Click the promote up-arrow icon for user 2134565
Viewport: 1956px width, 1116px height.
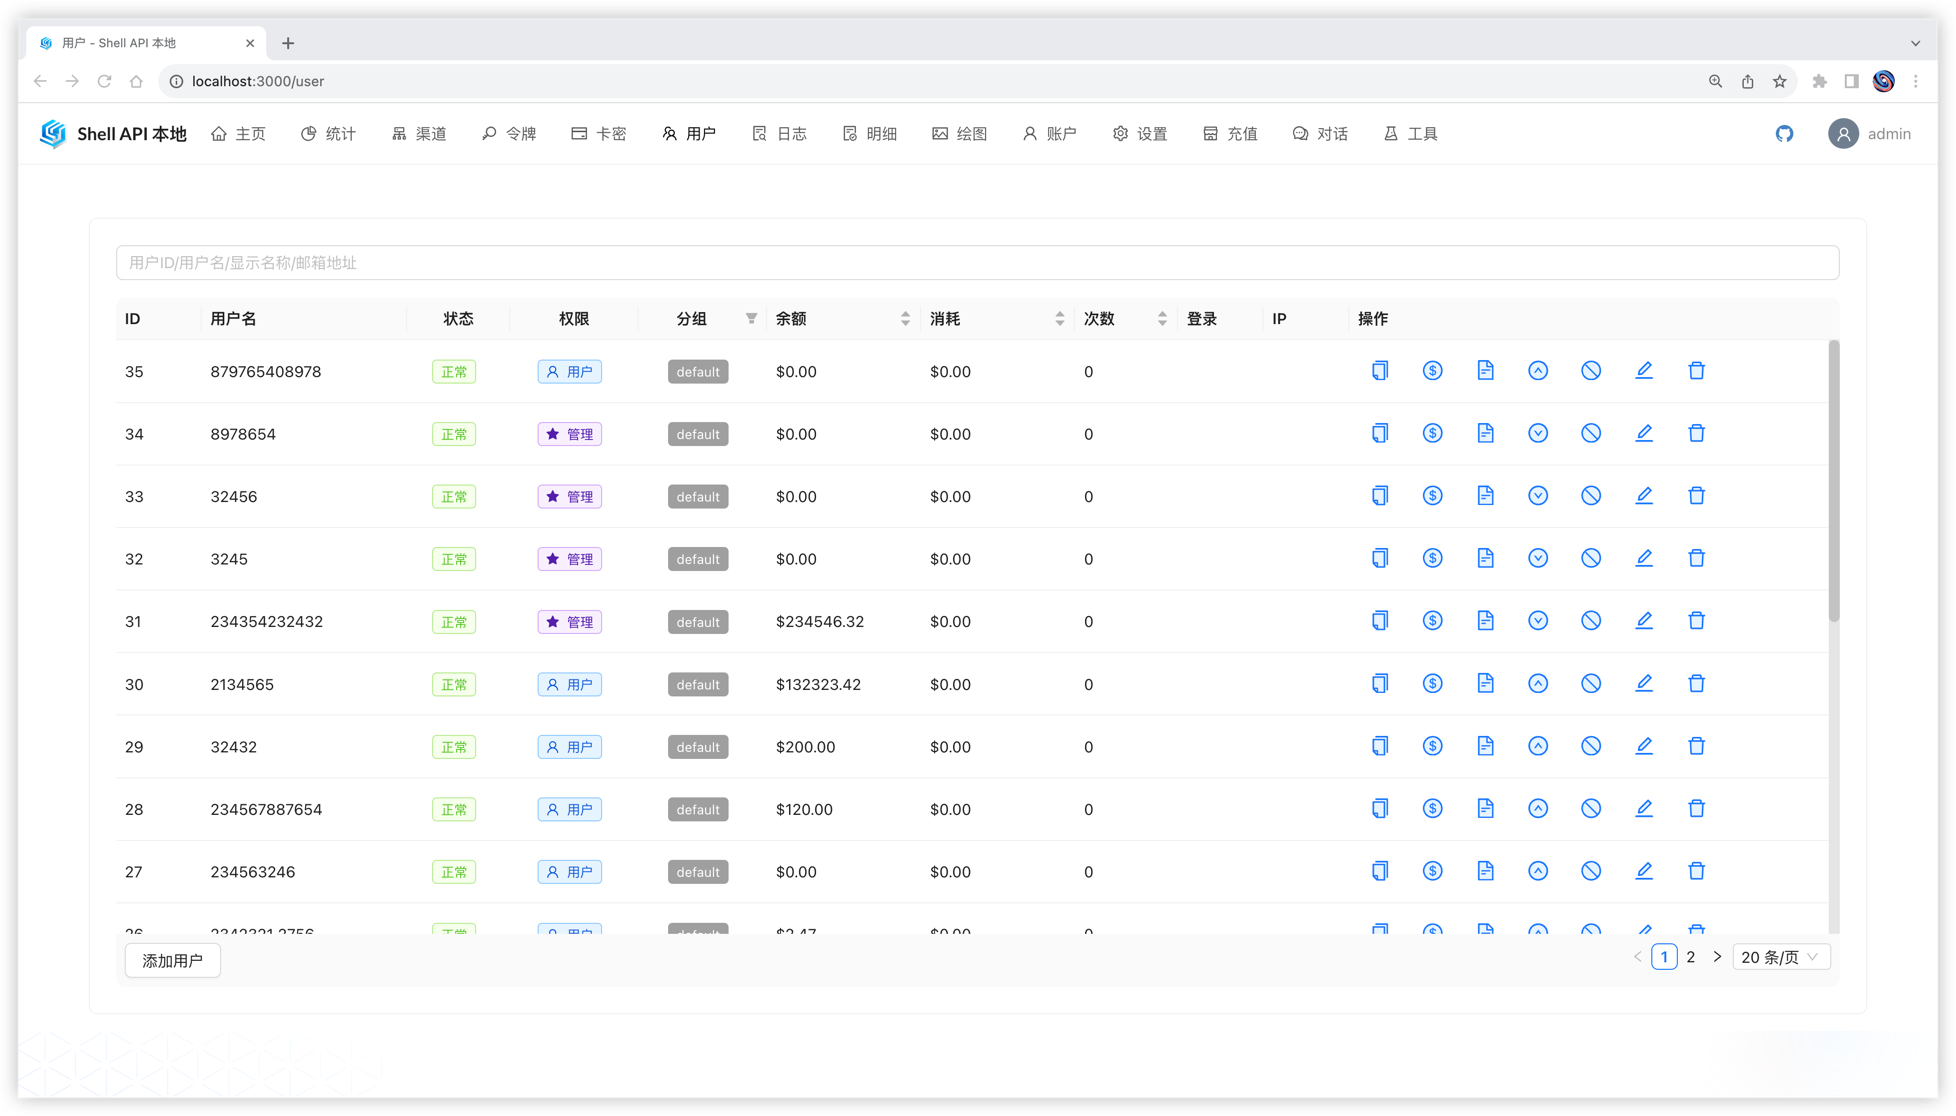pyautogui.click(x=1538, y=684)
